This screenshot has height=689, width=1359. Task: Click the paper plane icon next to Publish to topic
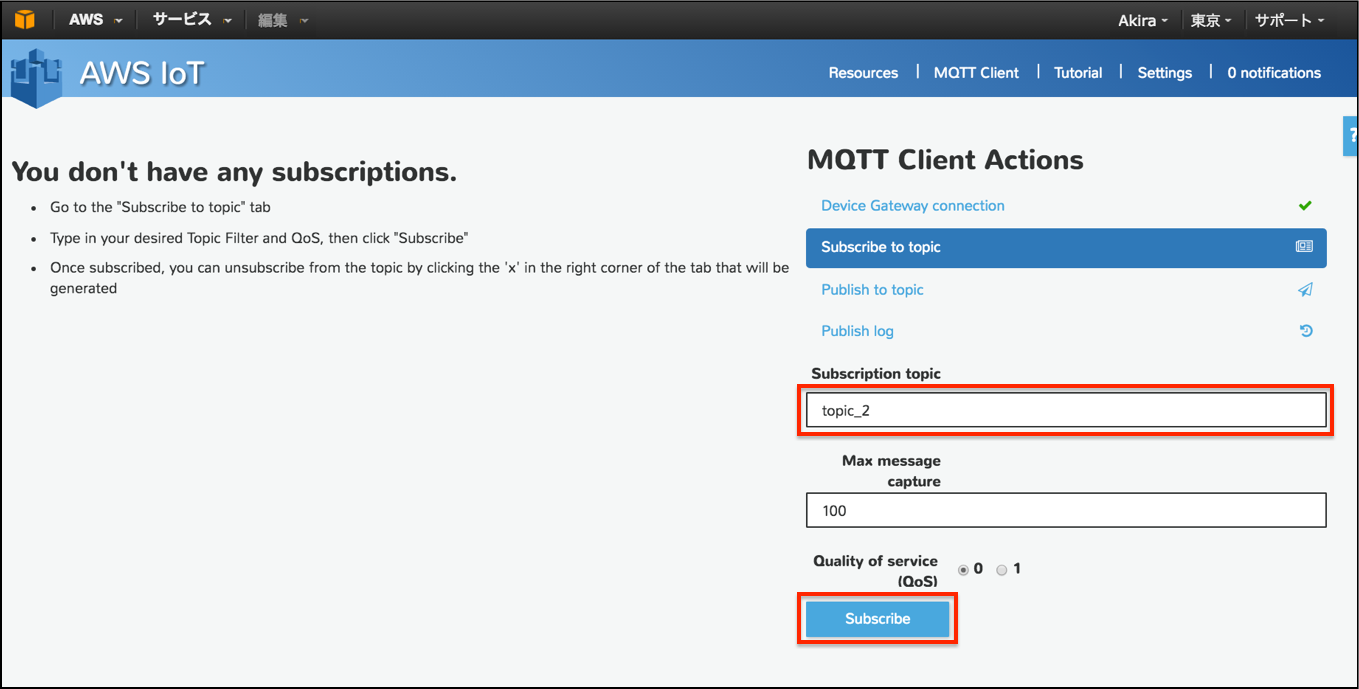[1306, 289]
